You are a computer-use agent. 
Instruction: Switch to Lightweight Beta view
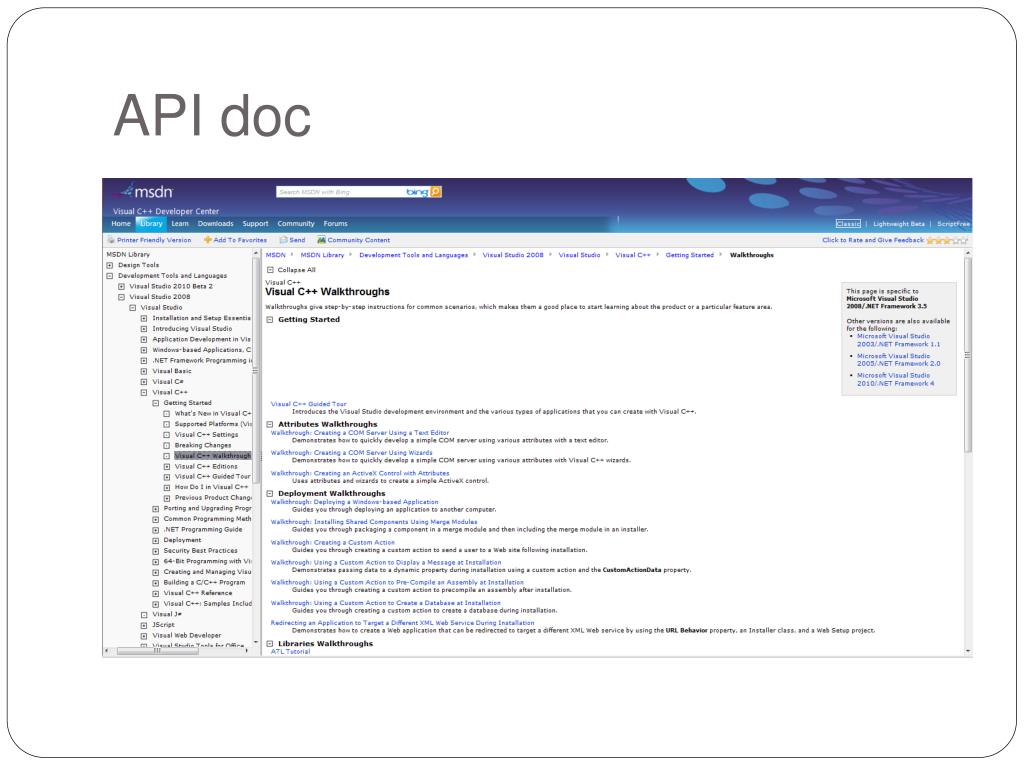899,224
